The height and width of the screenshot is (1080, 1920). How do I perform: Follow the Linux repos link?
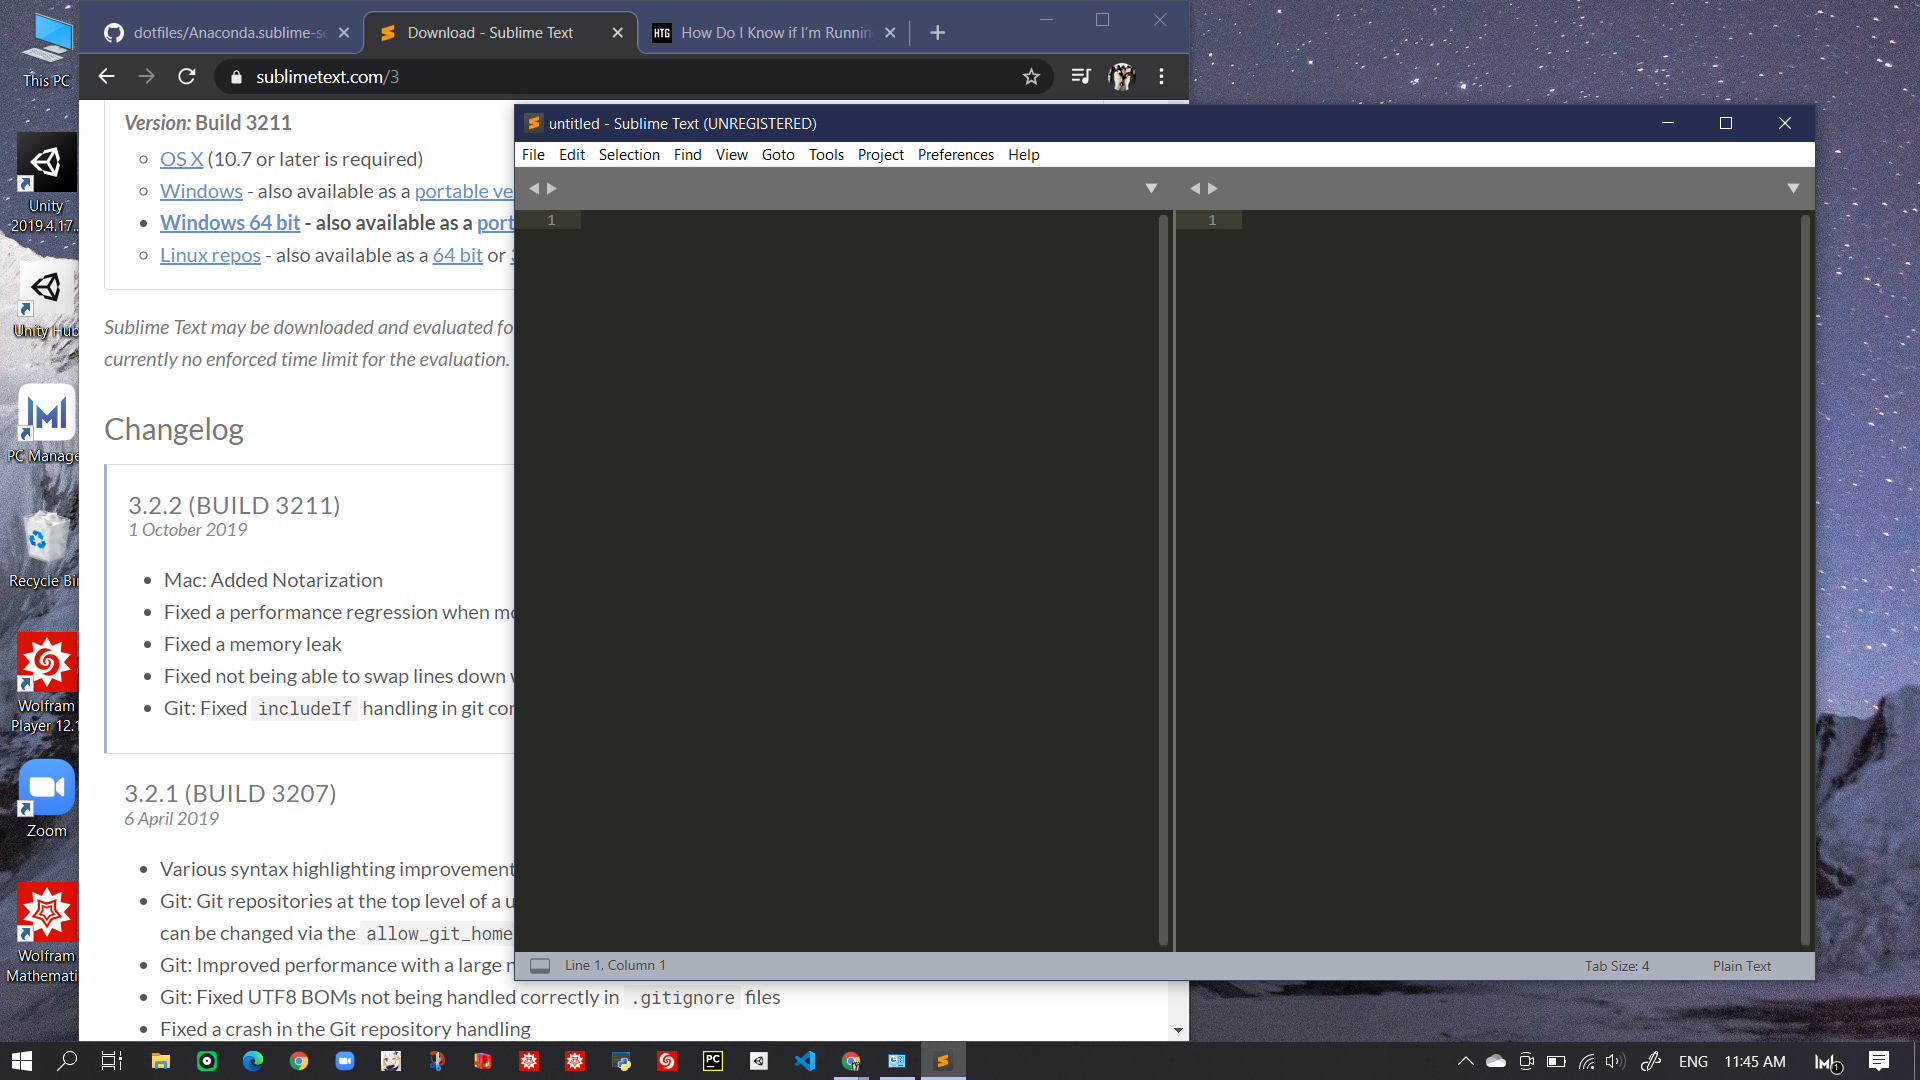point(210,255)
